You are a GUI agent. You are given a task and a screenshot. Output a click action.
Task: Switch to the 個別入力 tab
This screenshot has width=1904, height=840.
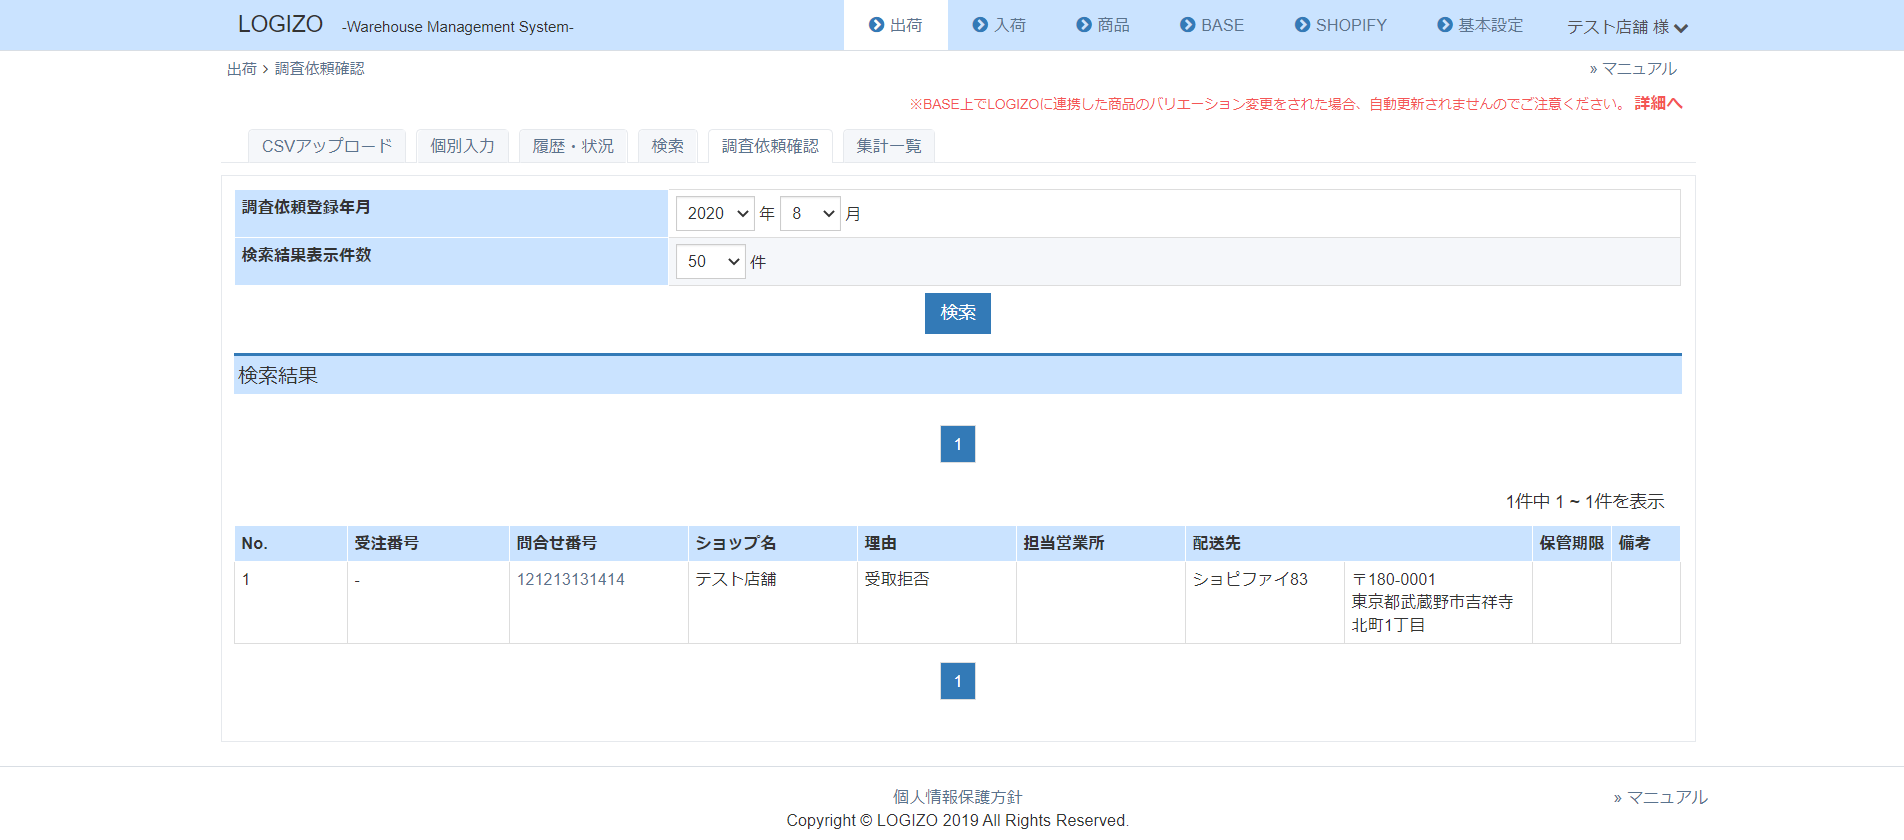coord(462,146)
